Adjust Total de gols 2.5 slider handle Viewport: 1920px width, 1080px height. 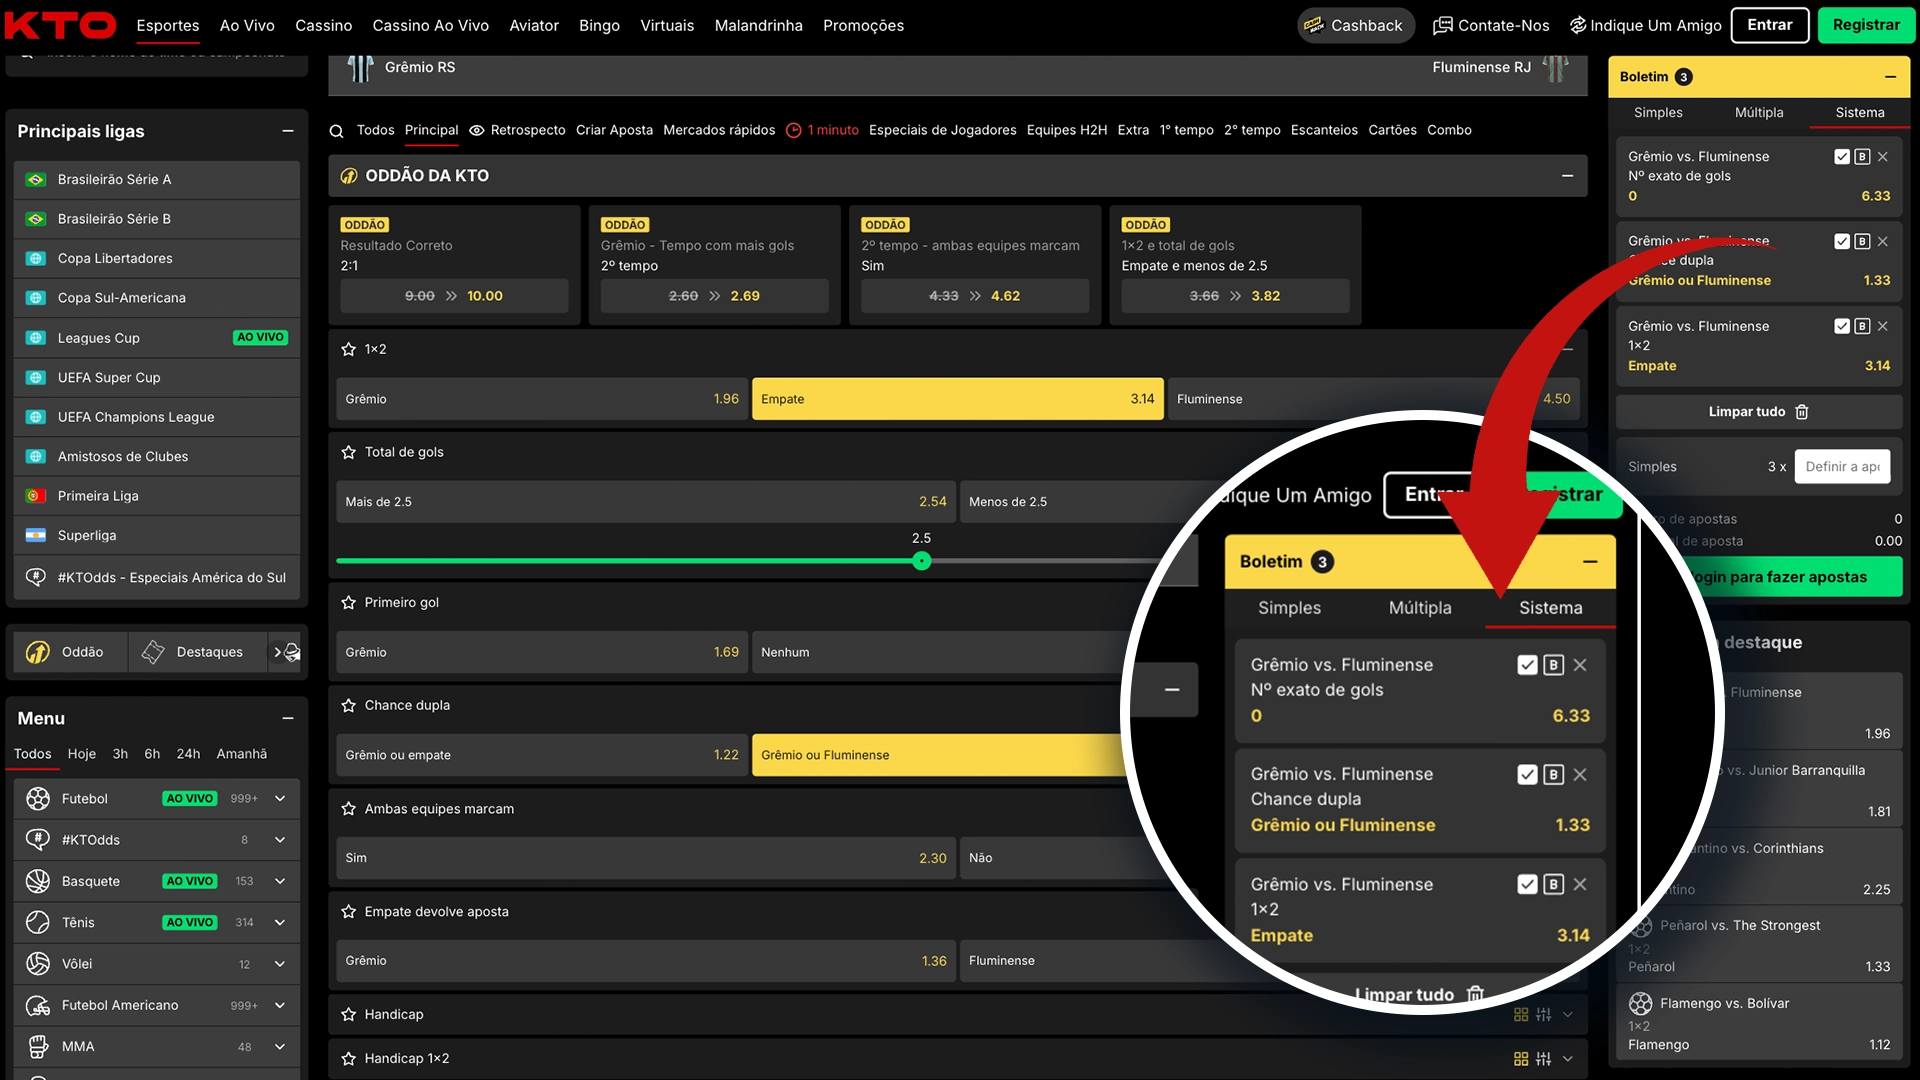coord(921,561)
